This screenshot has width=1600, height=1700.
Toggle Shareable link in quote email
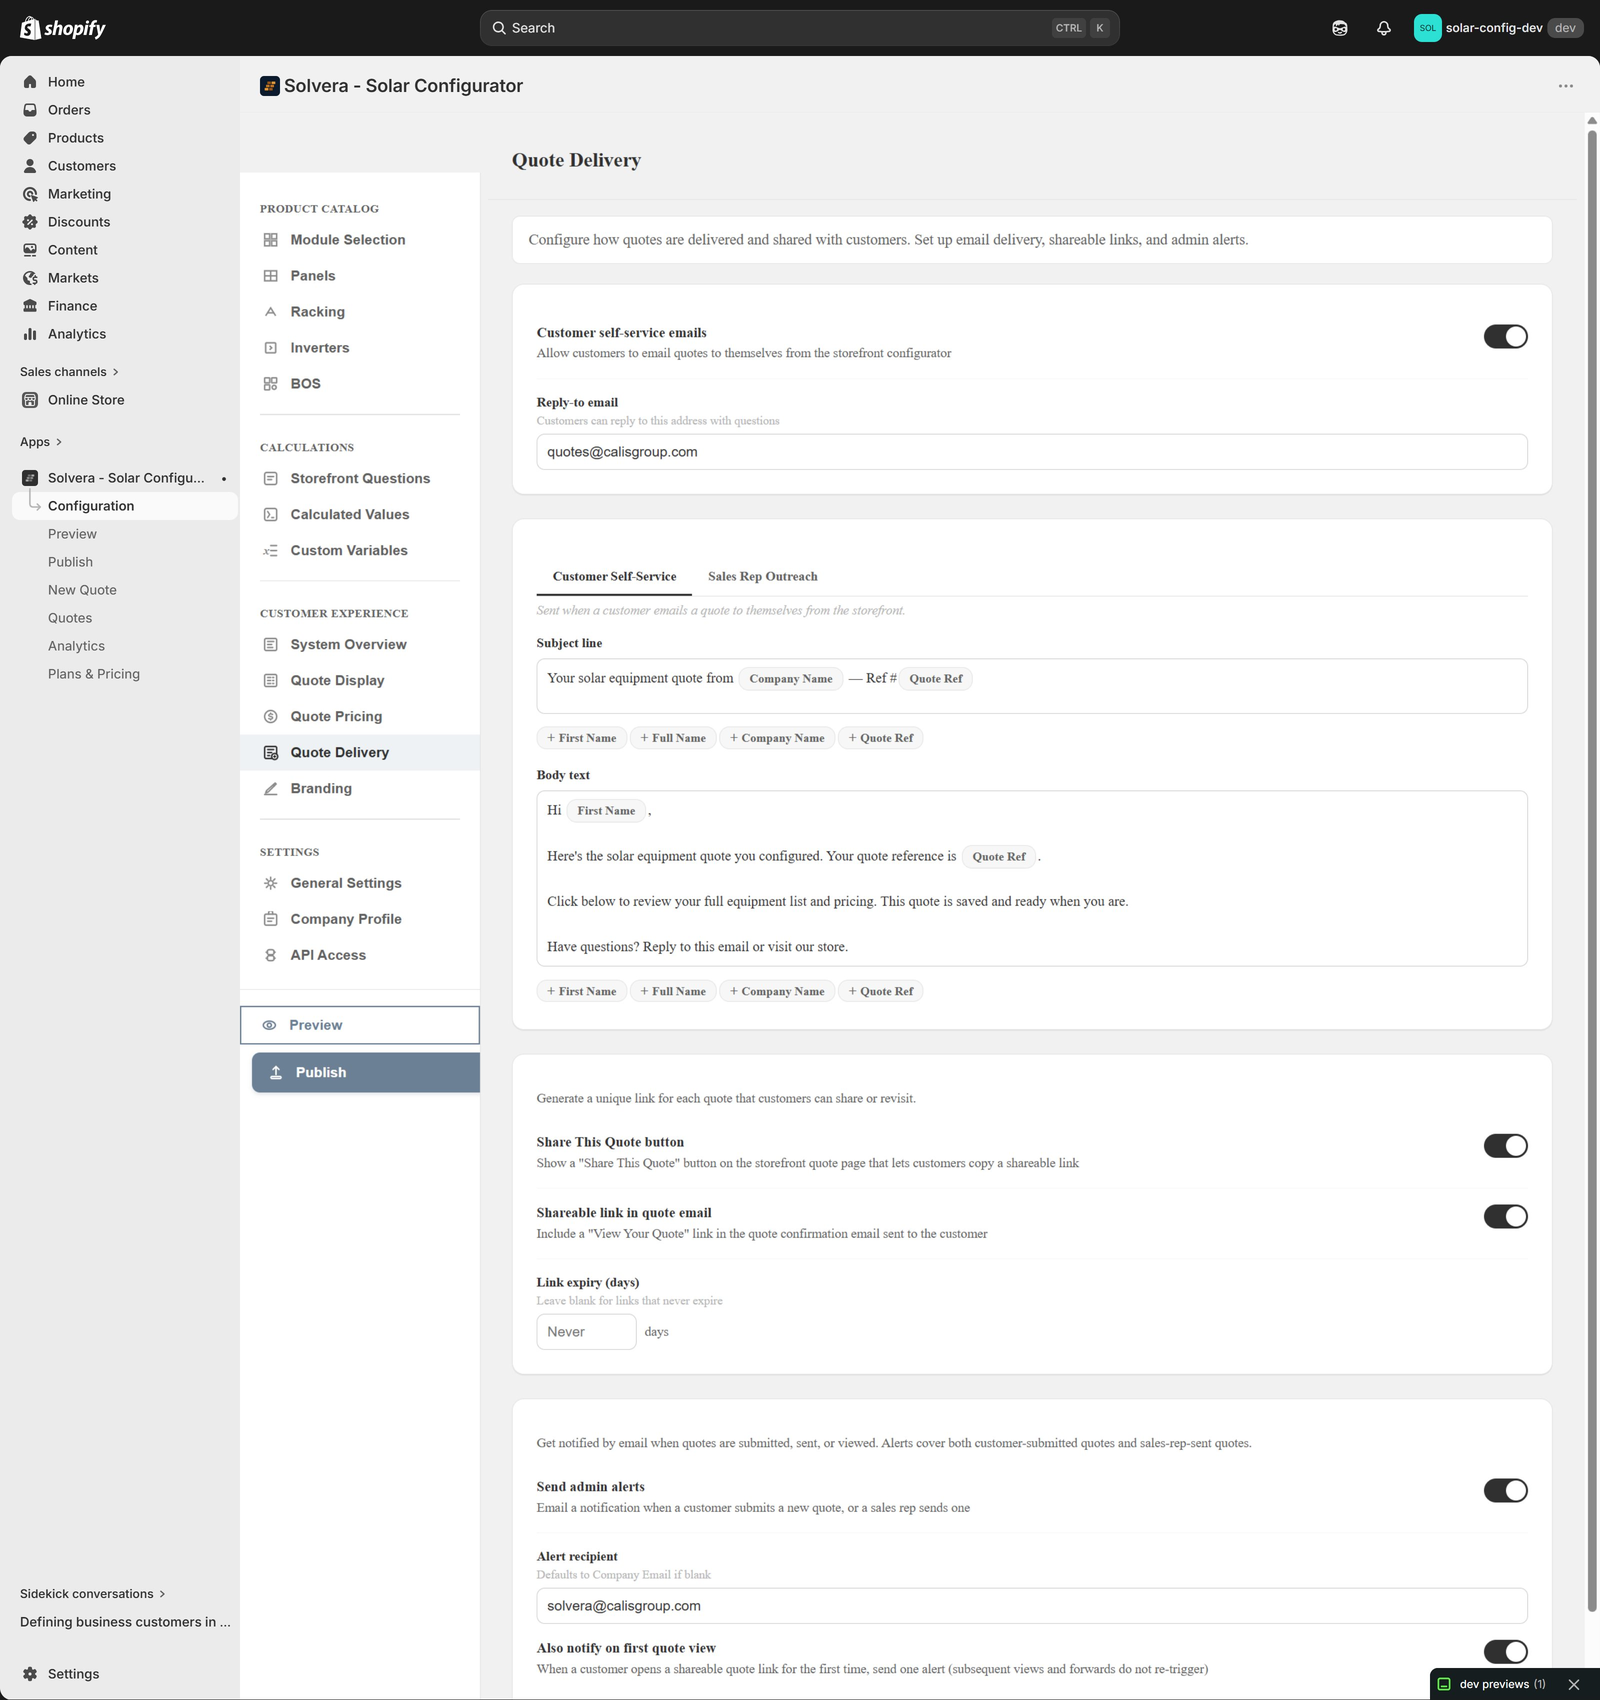tap(1505, 1216)
